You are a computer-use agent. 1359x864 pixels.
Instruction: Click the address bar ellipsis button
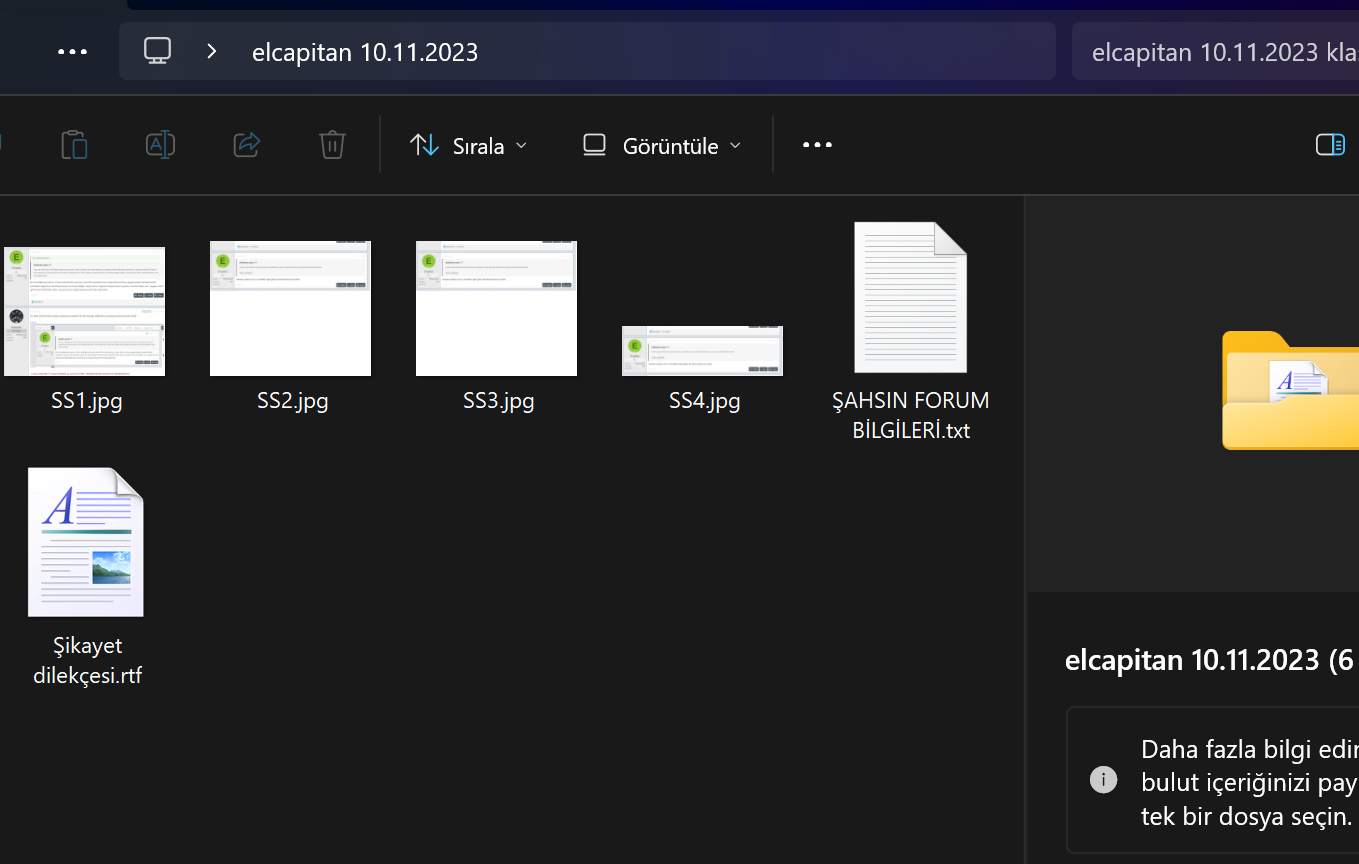(73, 51)
